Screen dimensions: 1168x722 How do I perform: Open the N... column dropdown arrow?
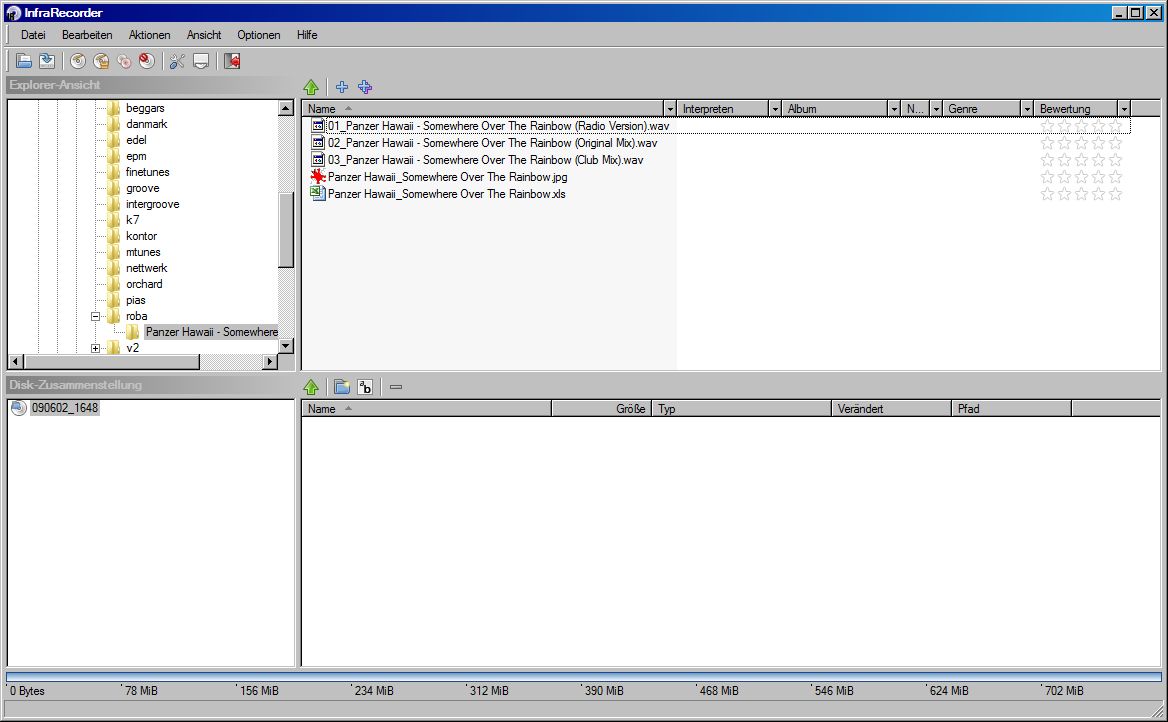point(936,109)
